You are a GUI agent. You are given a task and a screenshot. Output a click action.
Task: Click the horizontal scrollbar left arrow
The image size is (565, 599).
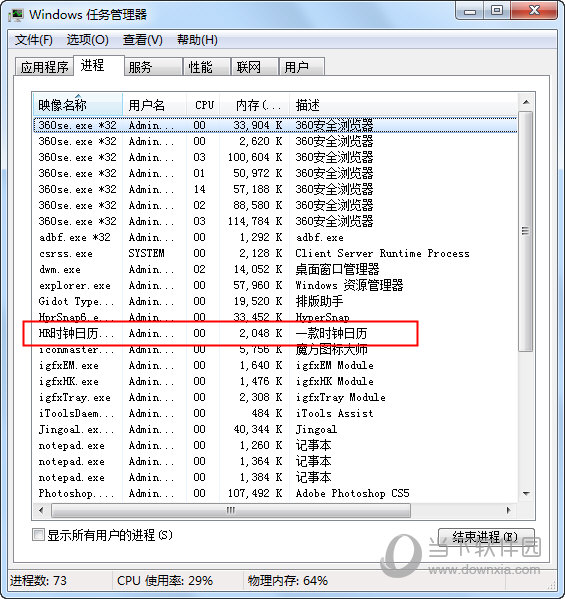pos(41,510)
